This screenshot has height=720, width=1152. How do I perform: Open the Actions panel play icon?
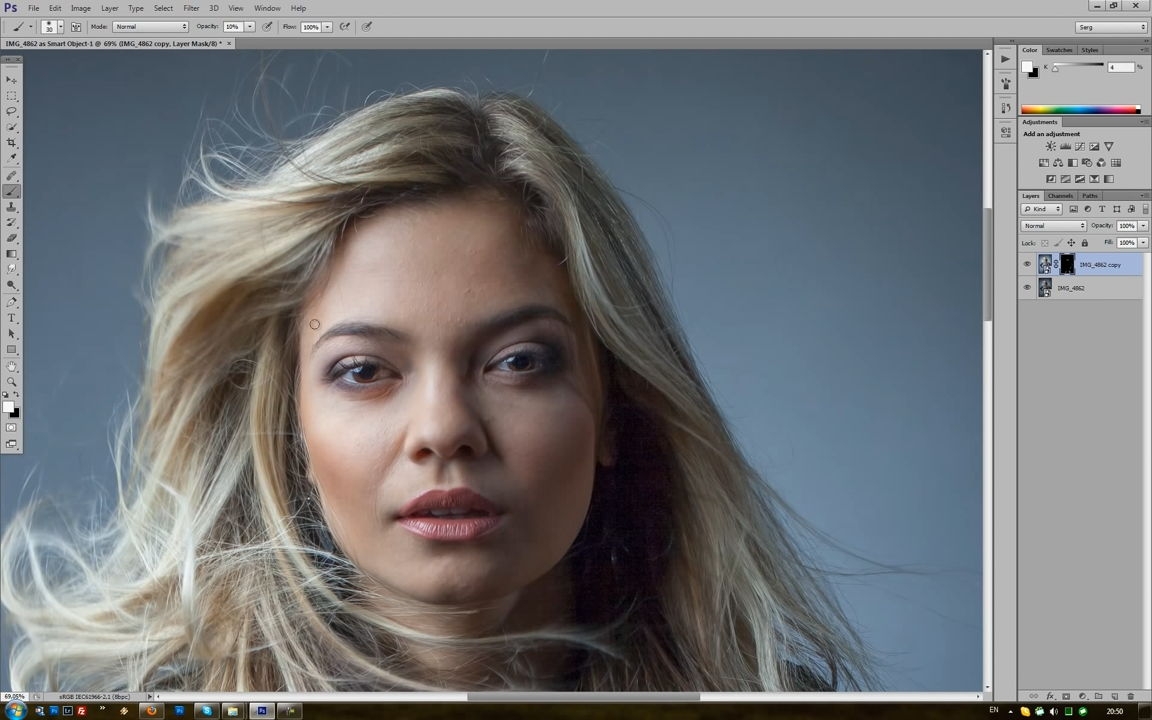point(1005,59)
